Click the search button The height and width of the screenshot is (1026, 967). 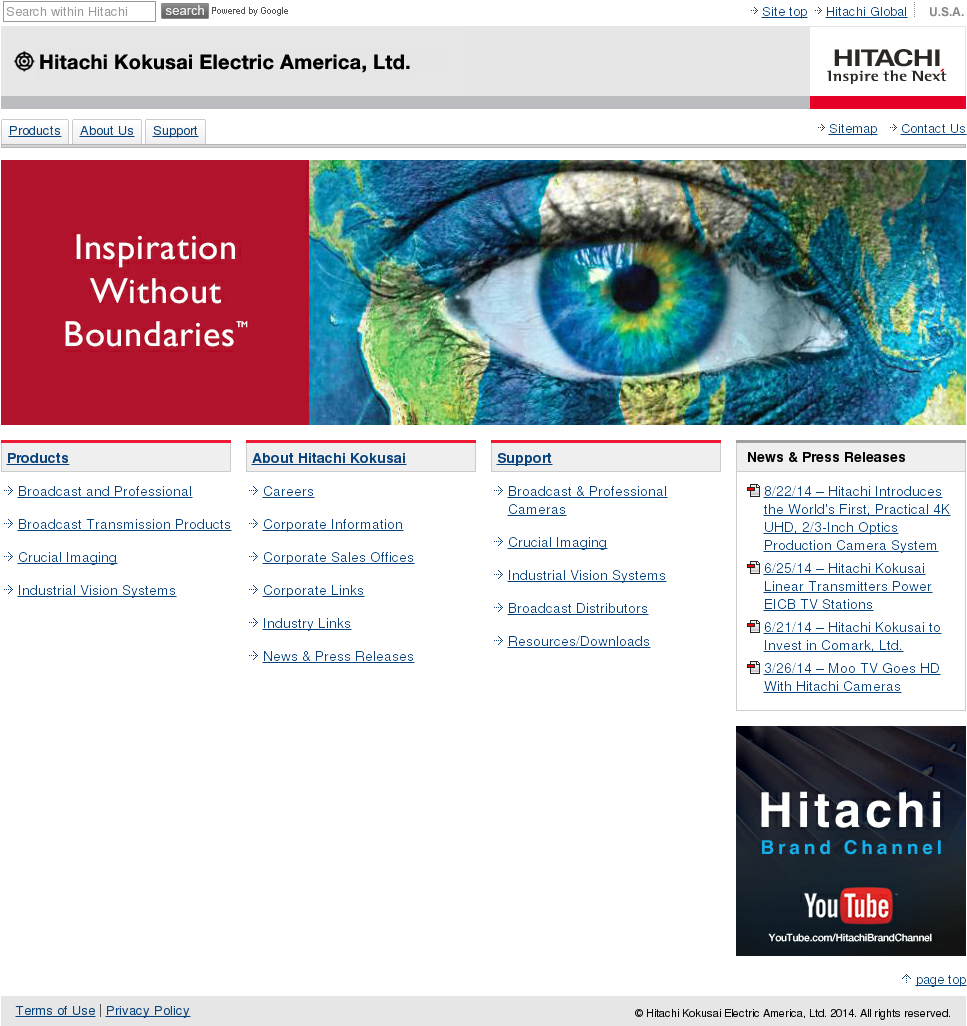185,11
